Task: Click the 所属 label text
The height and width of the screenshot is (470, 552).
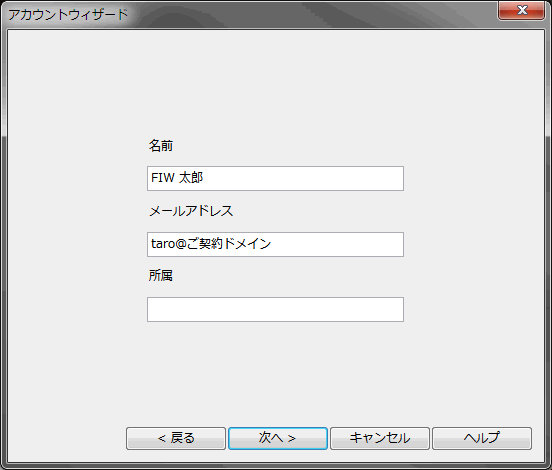Action: (x=161, y=276)
